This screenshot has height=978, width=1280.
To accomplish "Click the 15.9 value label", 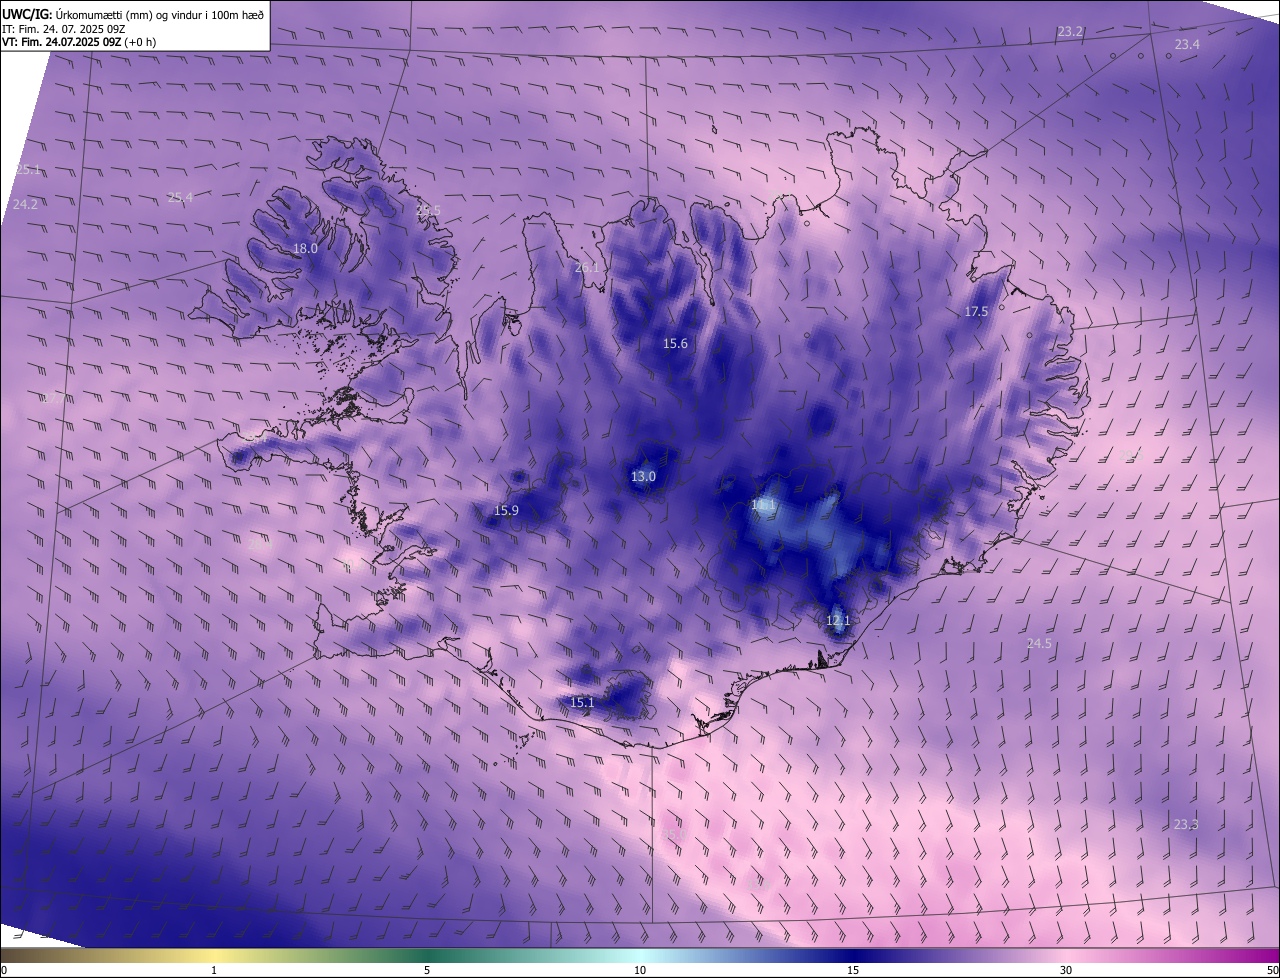I will tap(506, 512).
